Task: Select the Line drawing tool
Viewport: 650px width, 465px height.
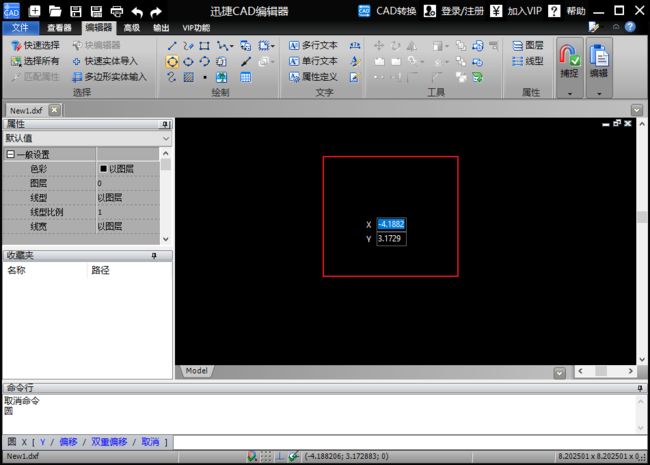Action: [172, 46]
